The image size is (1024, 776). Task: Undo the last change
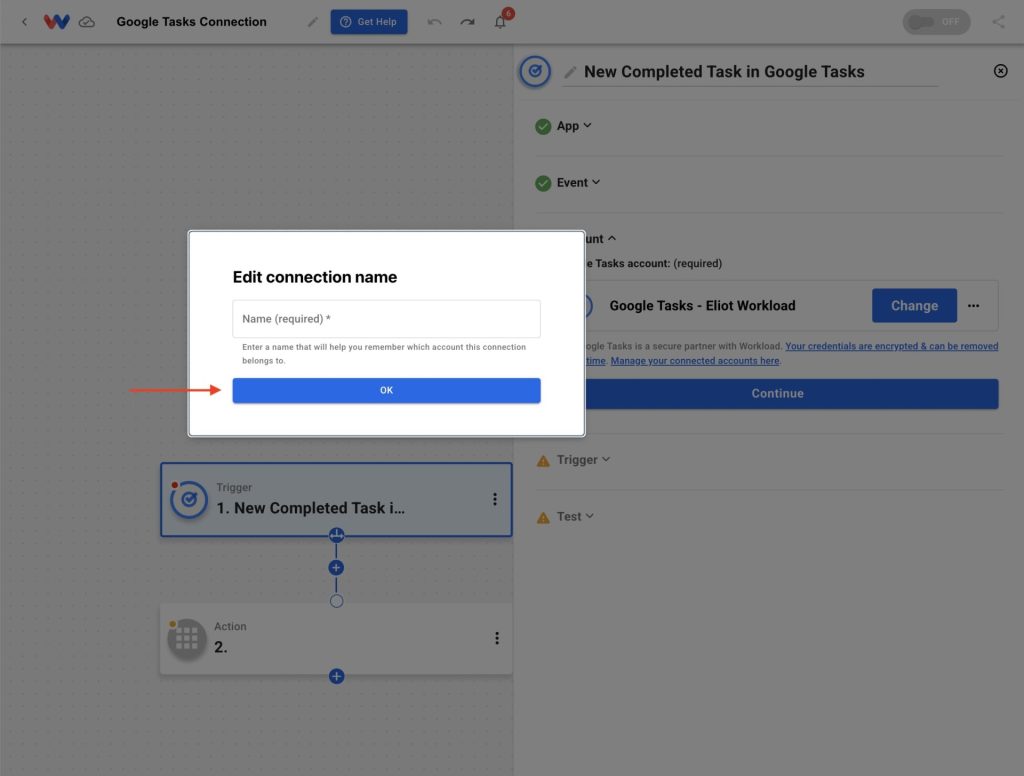point(434,22)
